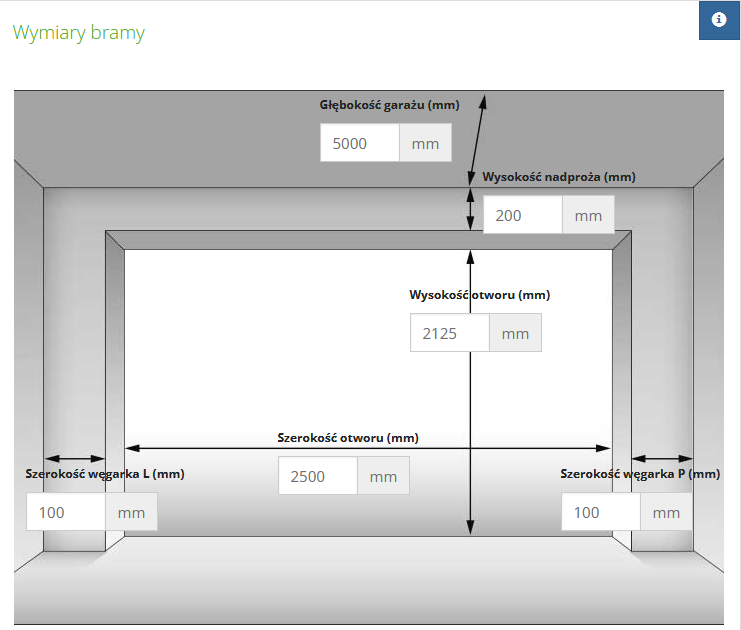
Task: Click the Wysokość otworu (mm) label
Action: [480, 295]
